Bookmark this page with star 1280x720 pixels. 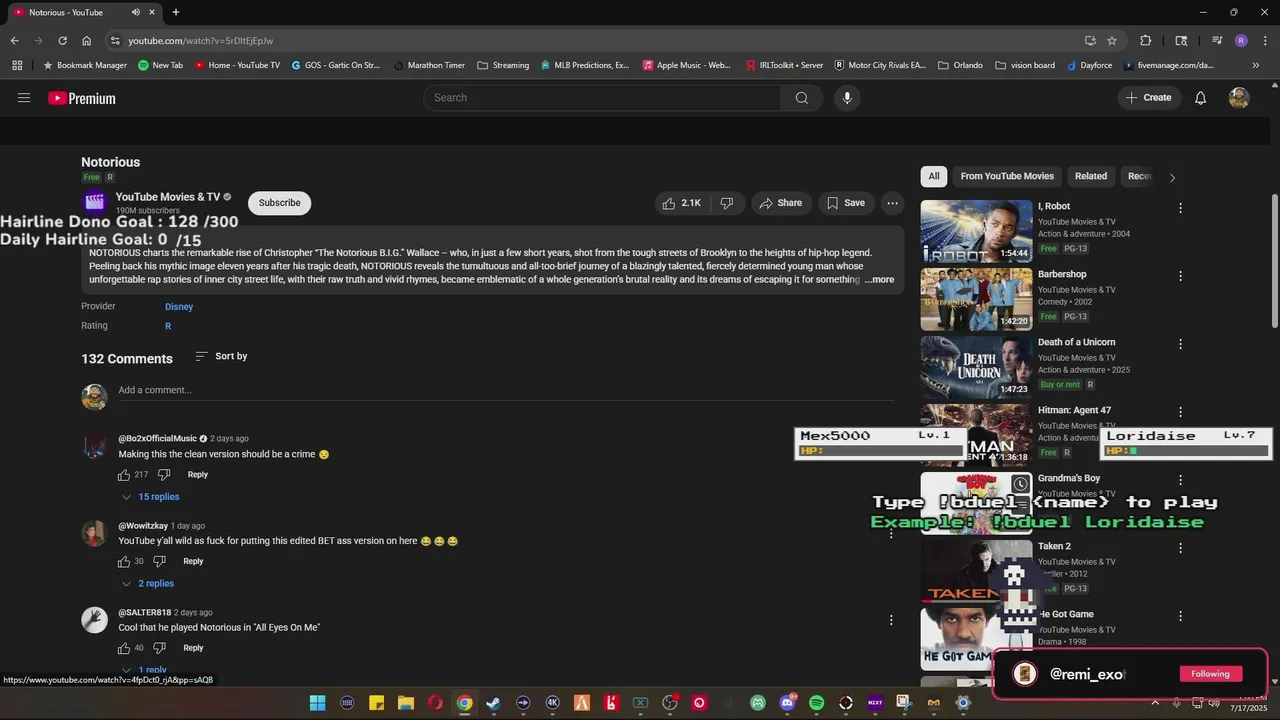click(x=1112, y=41)
